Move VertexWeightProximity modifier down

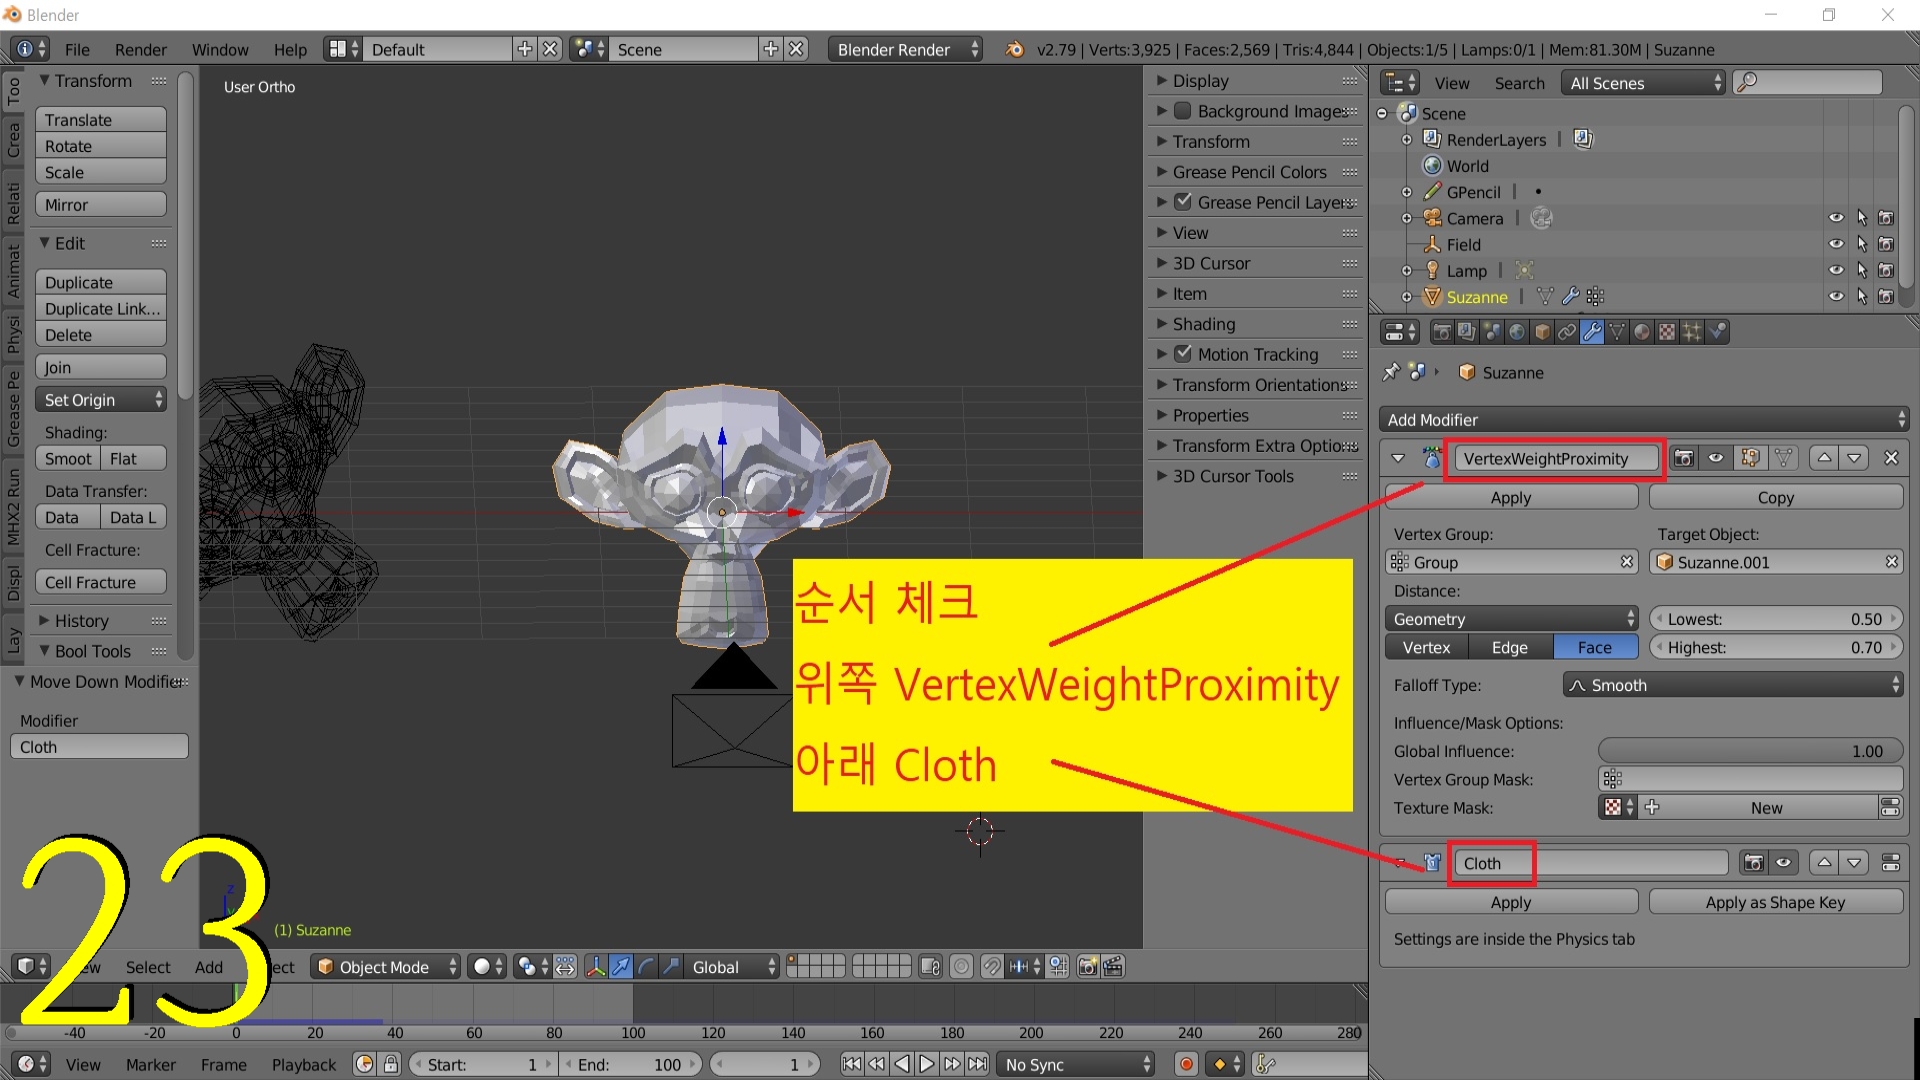(1855, 458)
